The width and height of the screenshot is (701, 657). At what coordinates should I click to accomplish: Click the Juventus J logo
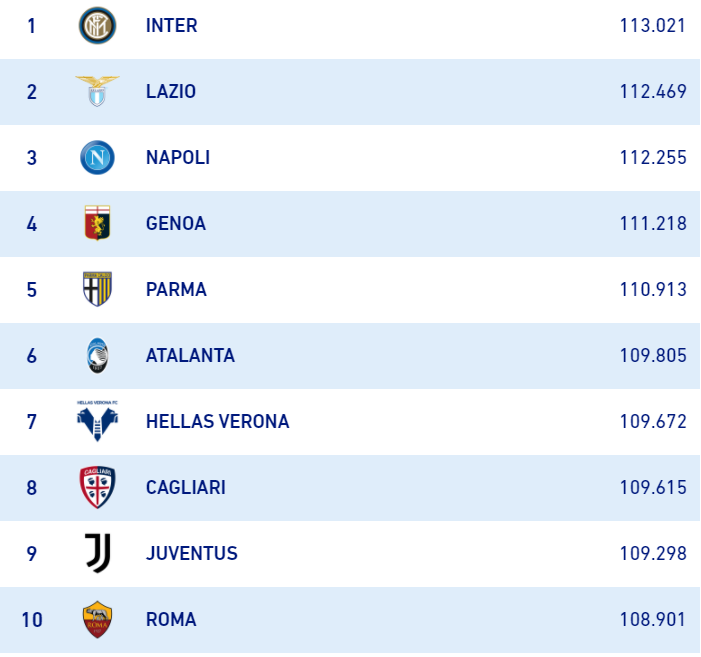point(97,553)
